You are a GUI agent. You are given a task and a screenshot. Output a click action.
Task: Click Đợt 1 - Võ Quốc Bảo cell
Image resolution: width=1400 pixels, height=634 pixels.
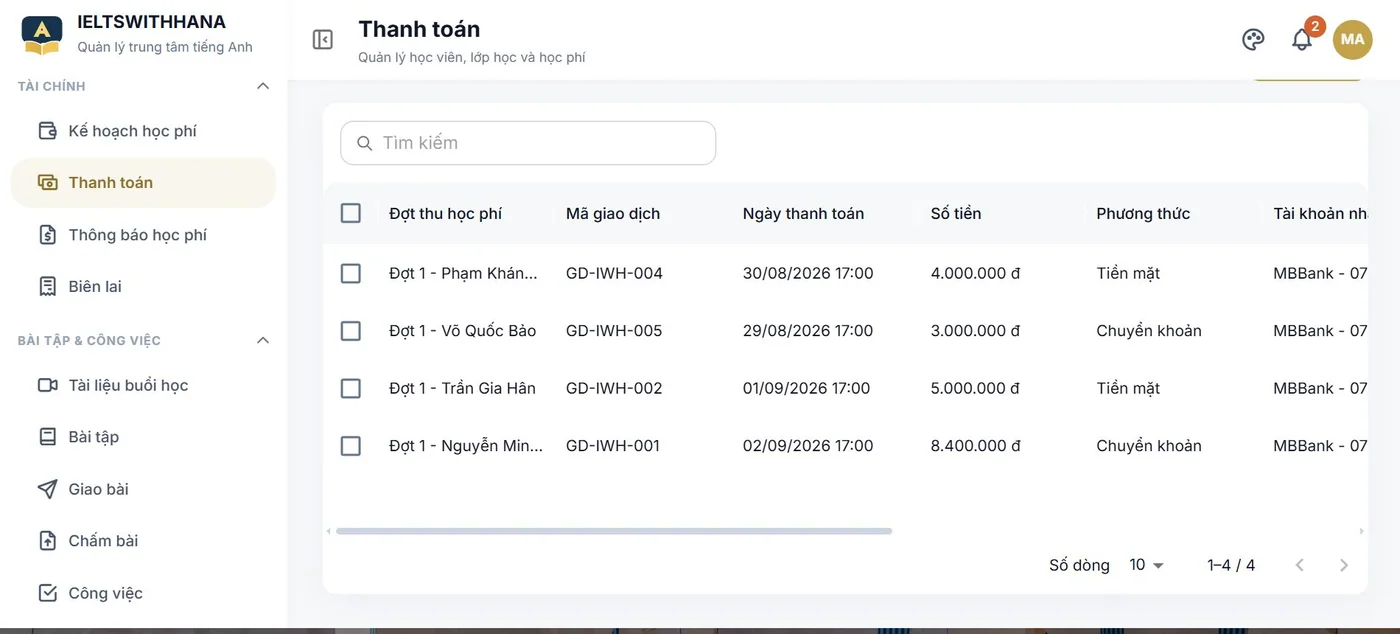click(x=463, y=331)
